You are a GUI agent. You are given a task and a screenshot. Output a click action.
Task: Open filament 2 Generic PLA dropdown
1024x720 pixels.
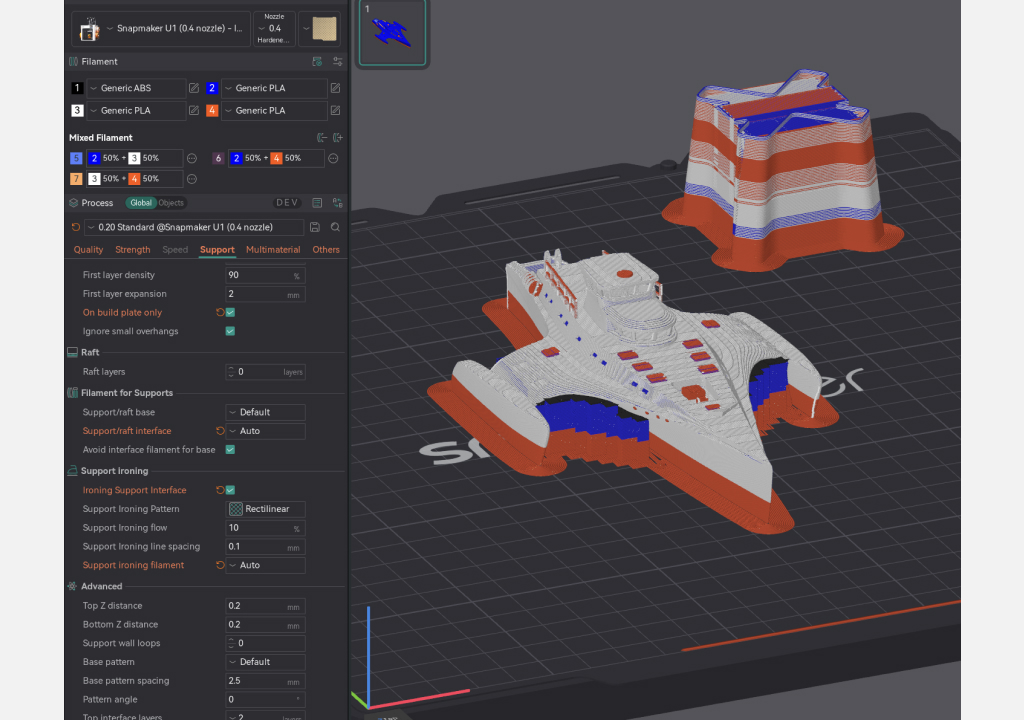click(x=274, y=88)
